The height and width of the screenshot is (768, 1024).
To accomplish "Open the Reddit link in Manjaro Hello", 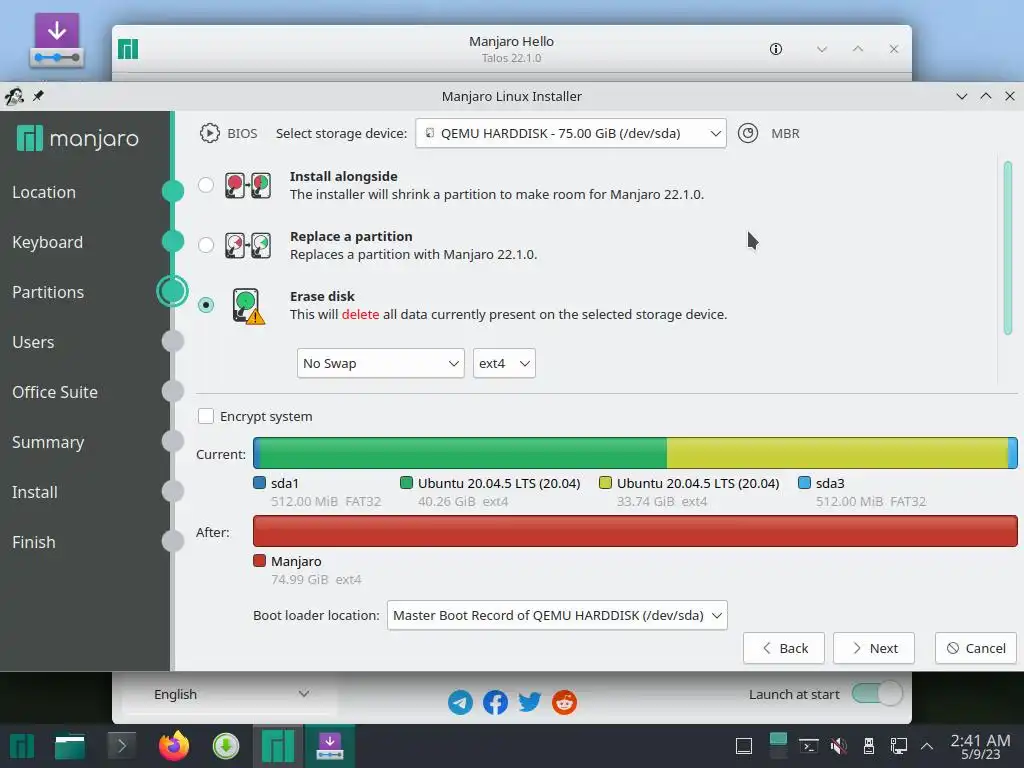I will pos(564,703).
